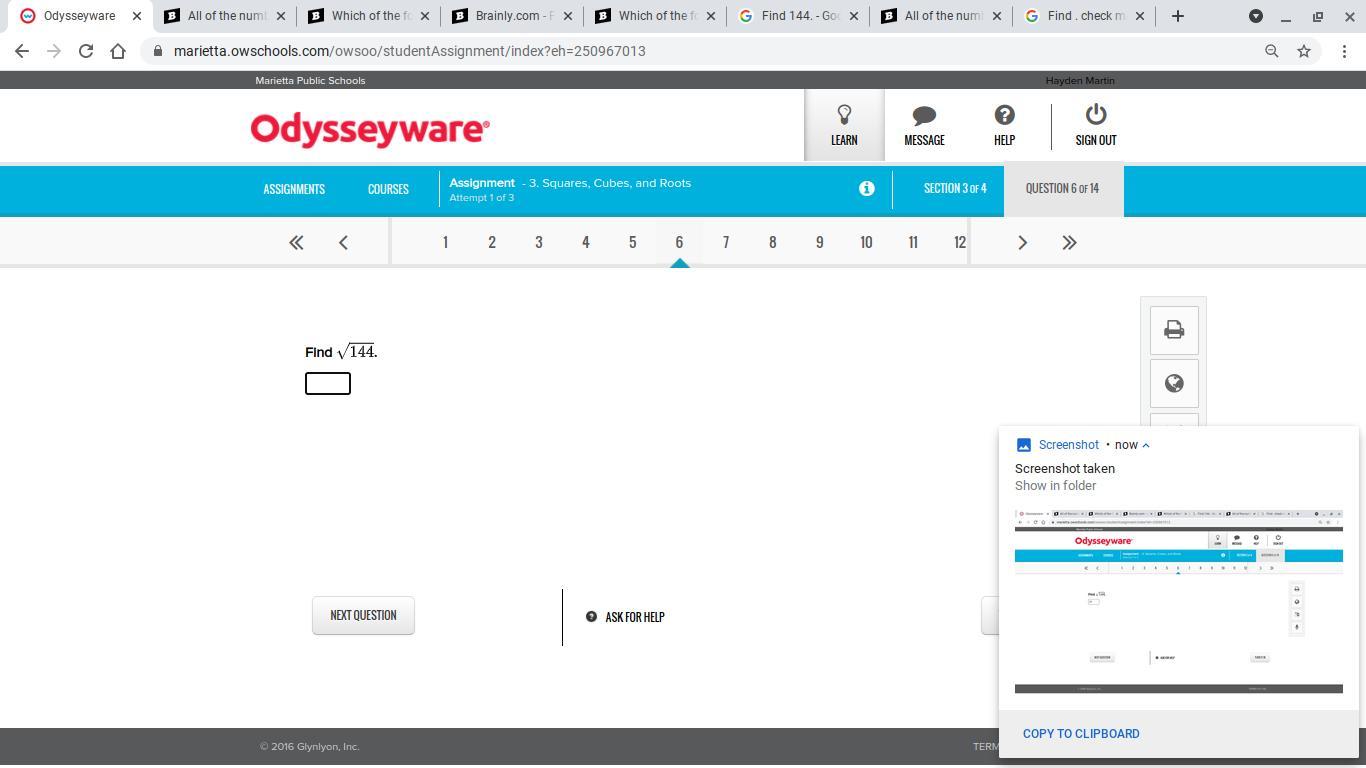Collapse the Screenshot notification chevron
Viewport: 1366px width, 768px height.
coord(1146,445)
